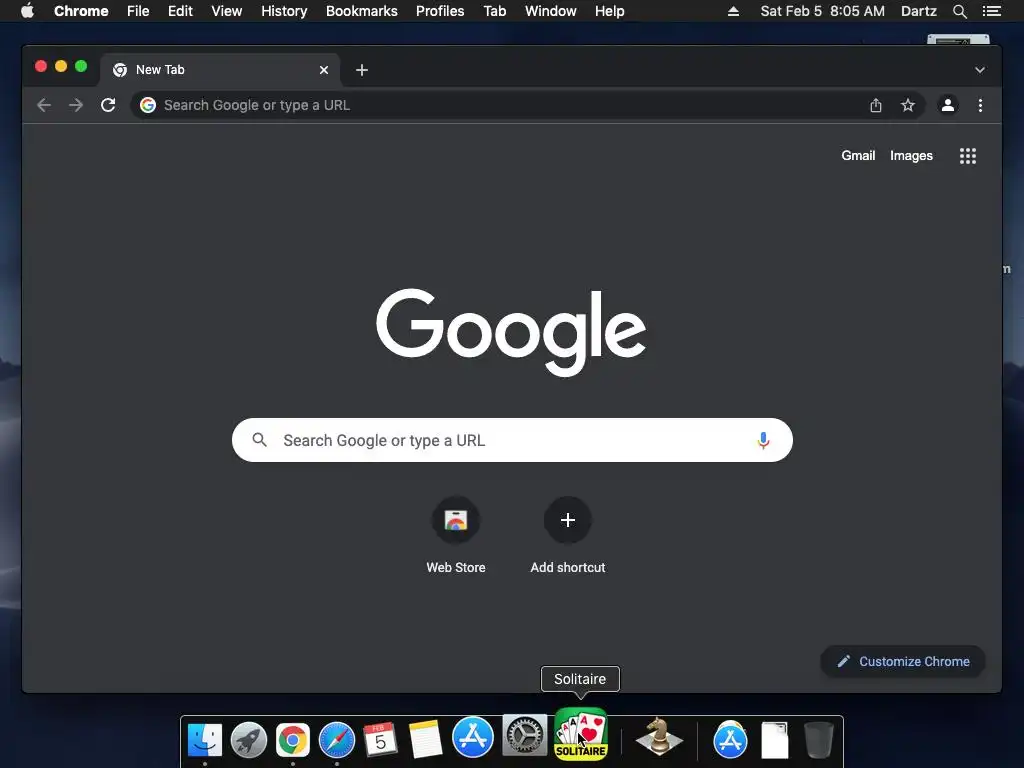This screenshot has height=768, width=1024.
Task: Click into the Google search box
Action: (512, 440)
